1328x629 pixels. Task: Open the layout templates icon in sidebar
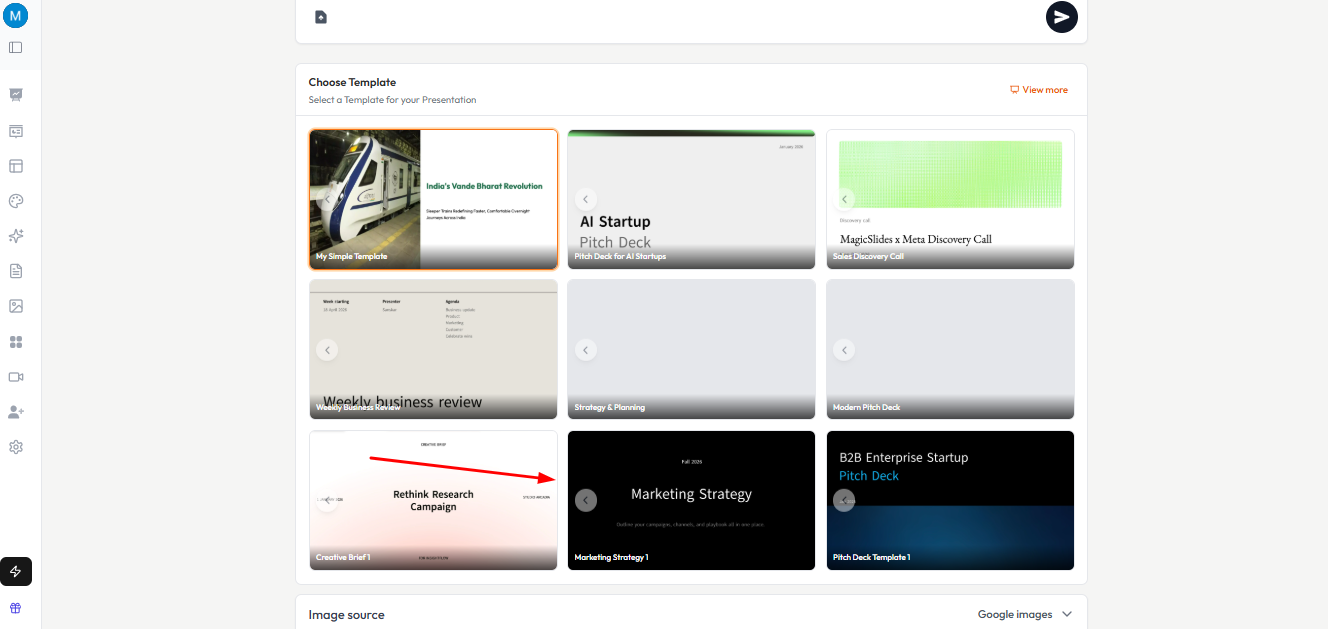pyautogui.click(x=16, y=166)
